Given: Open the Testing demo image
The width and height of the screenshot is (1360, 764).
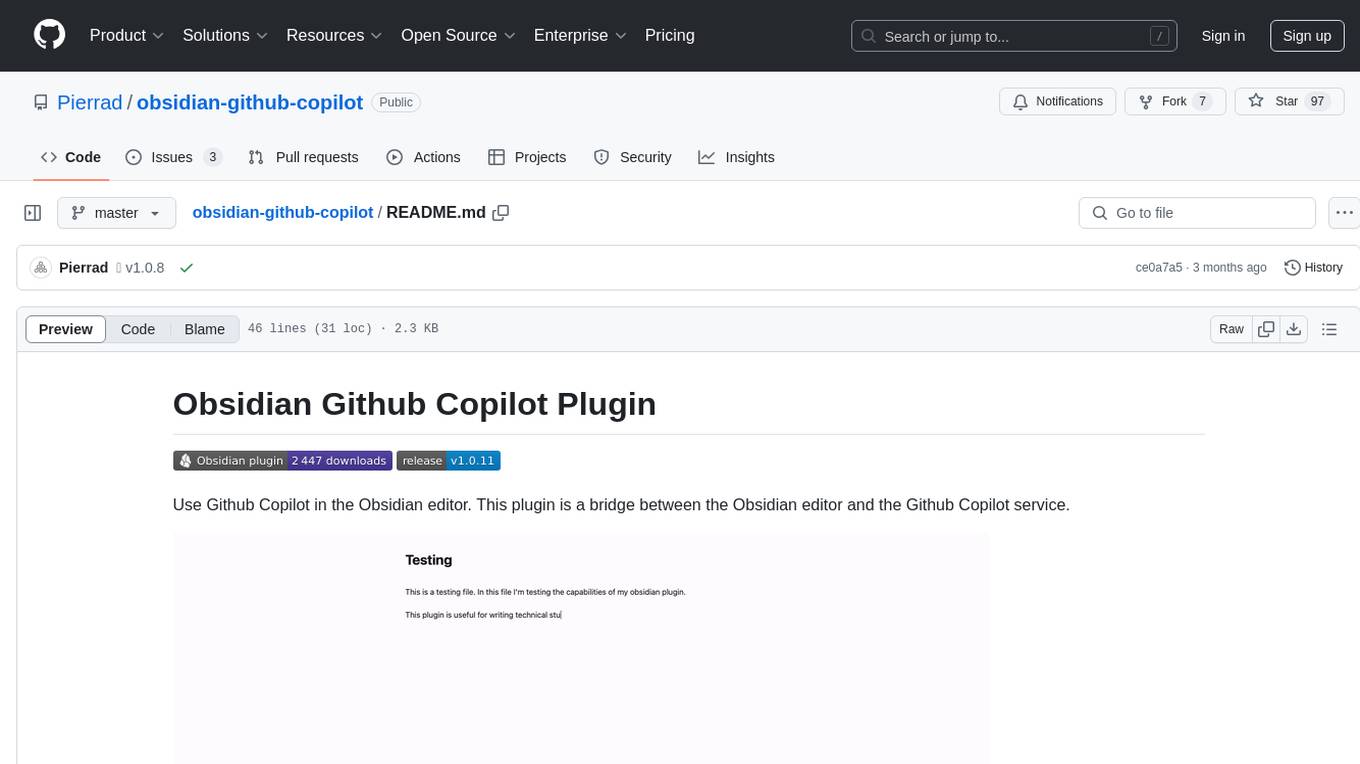Looking at the screenshot, I should tap(581, 648).
